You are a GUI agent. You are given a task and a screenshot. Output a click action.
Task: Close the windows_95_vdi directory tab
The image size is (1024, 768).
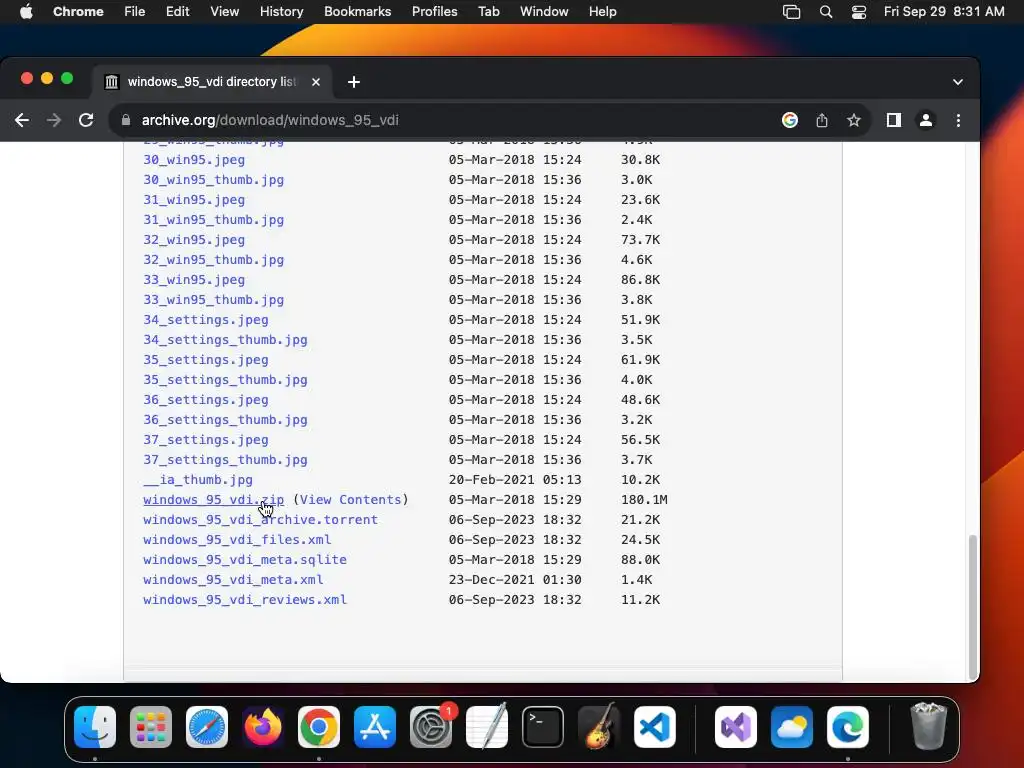315,82
